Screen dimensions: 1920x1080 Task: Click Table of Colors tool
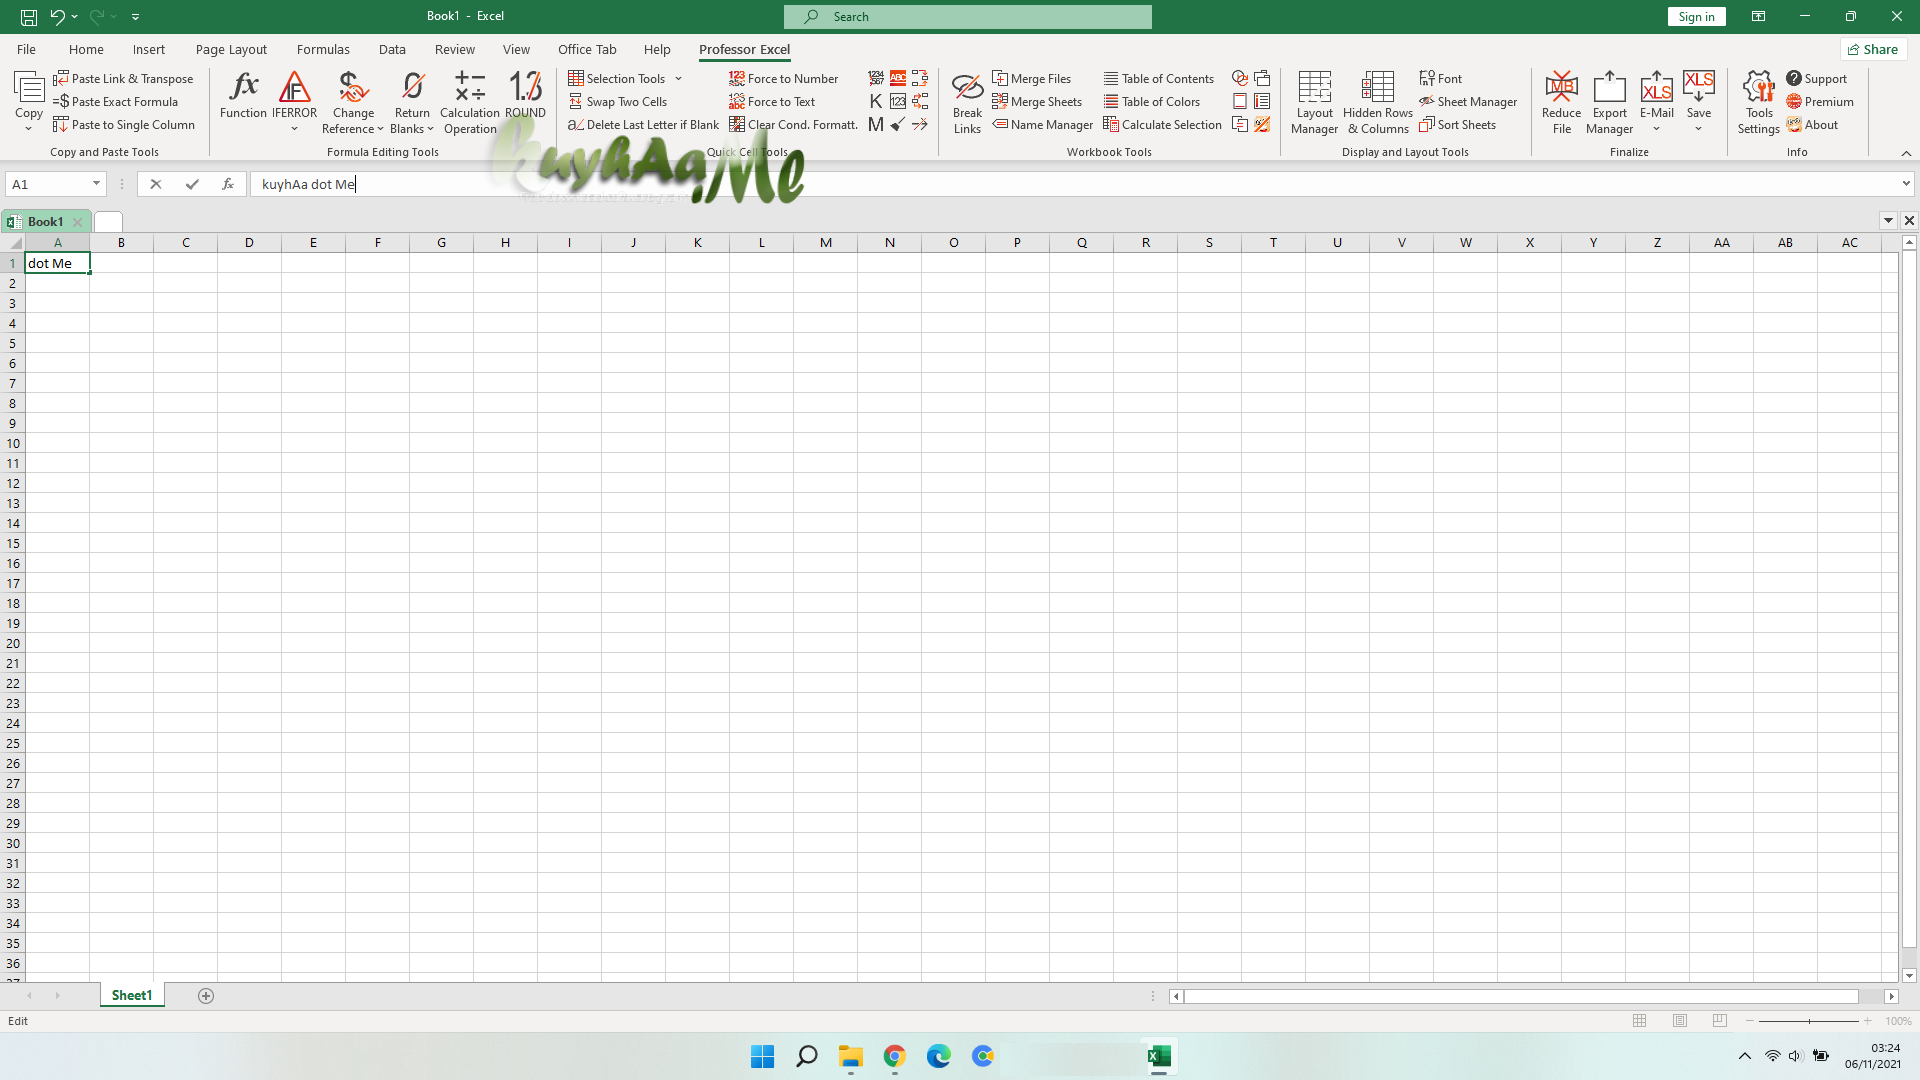pyautogui.click(x=1152, y=102)
